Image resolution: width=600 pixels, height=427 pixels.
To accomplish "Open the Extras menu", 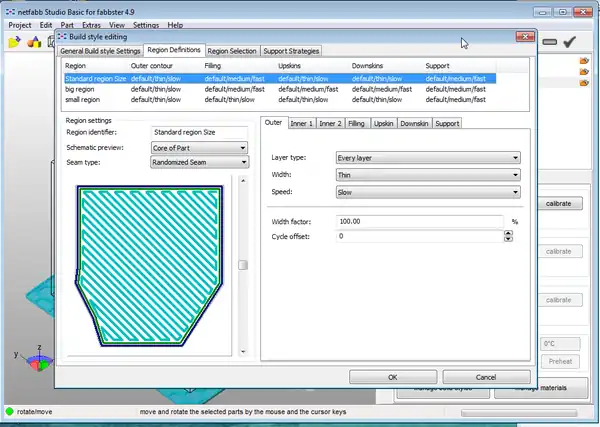I will (x=92, y=24).
